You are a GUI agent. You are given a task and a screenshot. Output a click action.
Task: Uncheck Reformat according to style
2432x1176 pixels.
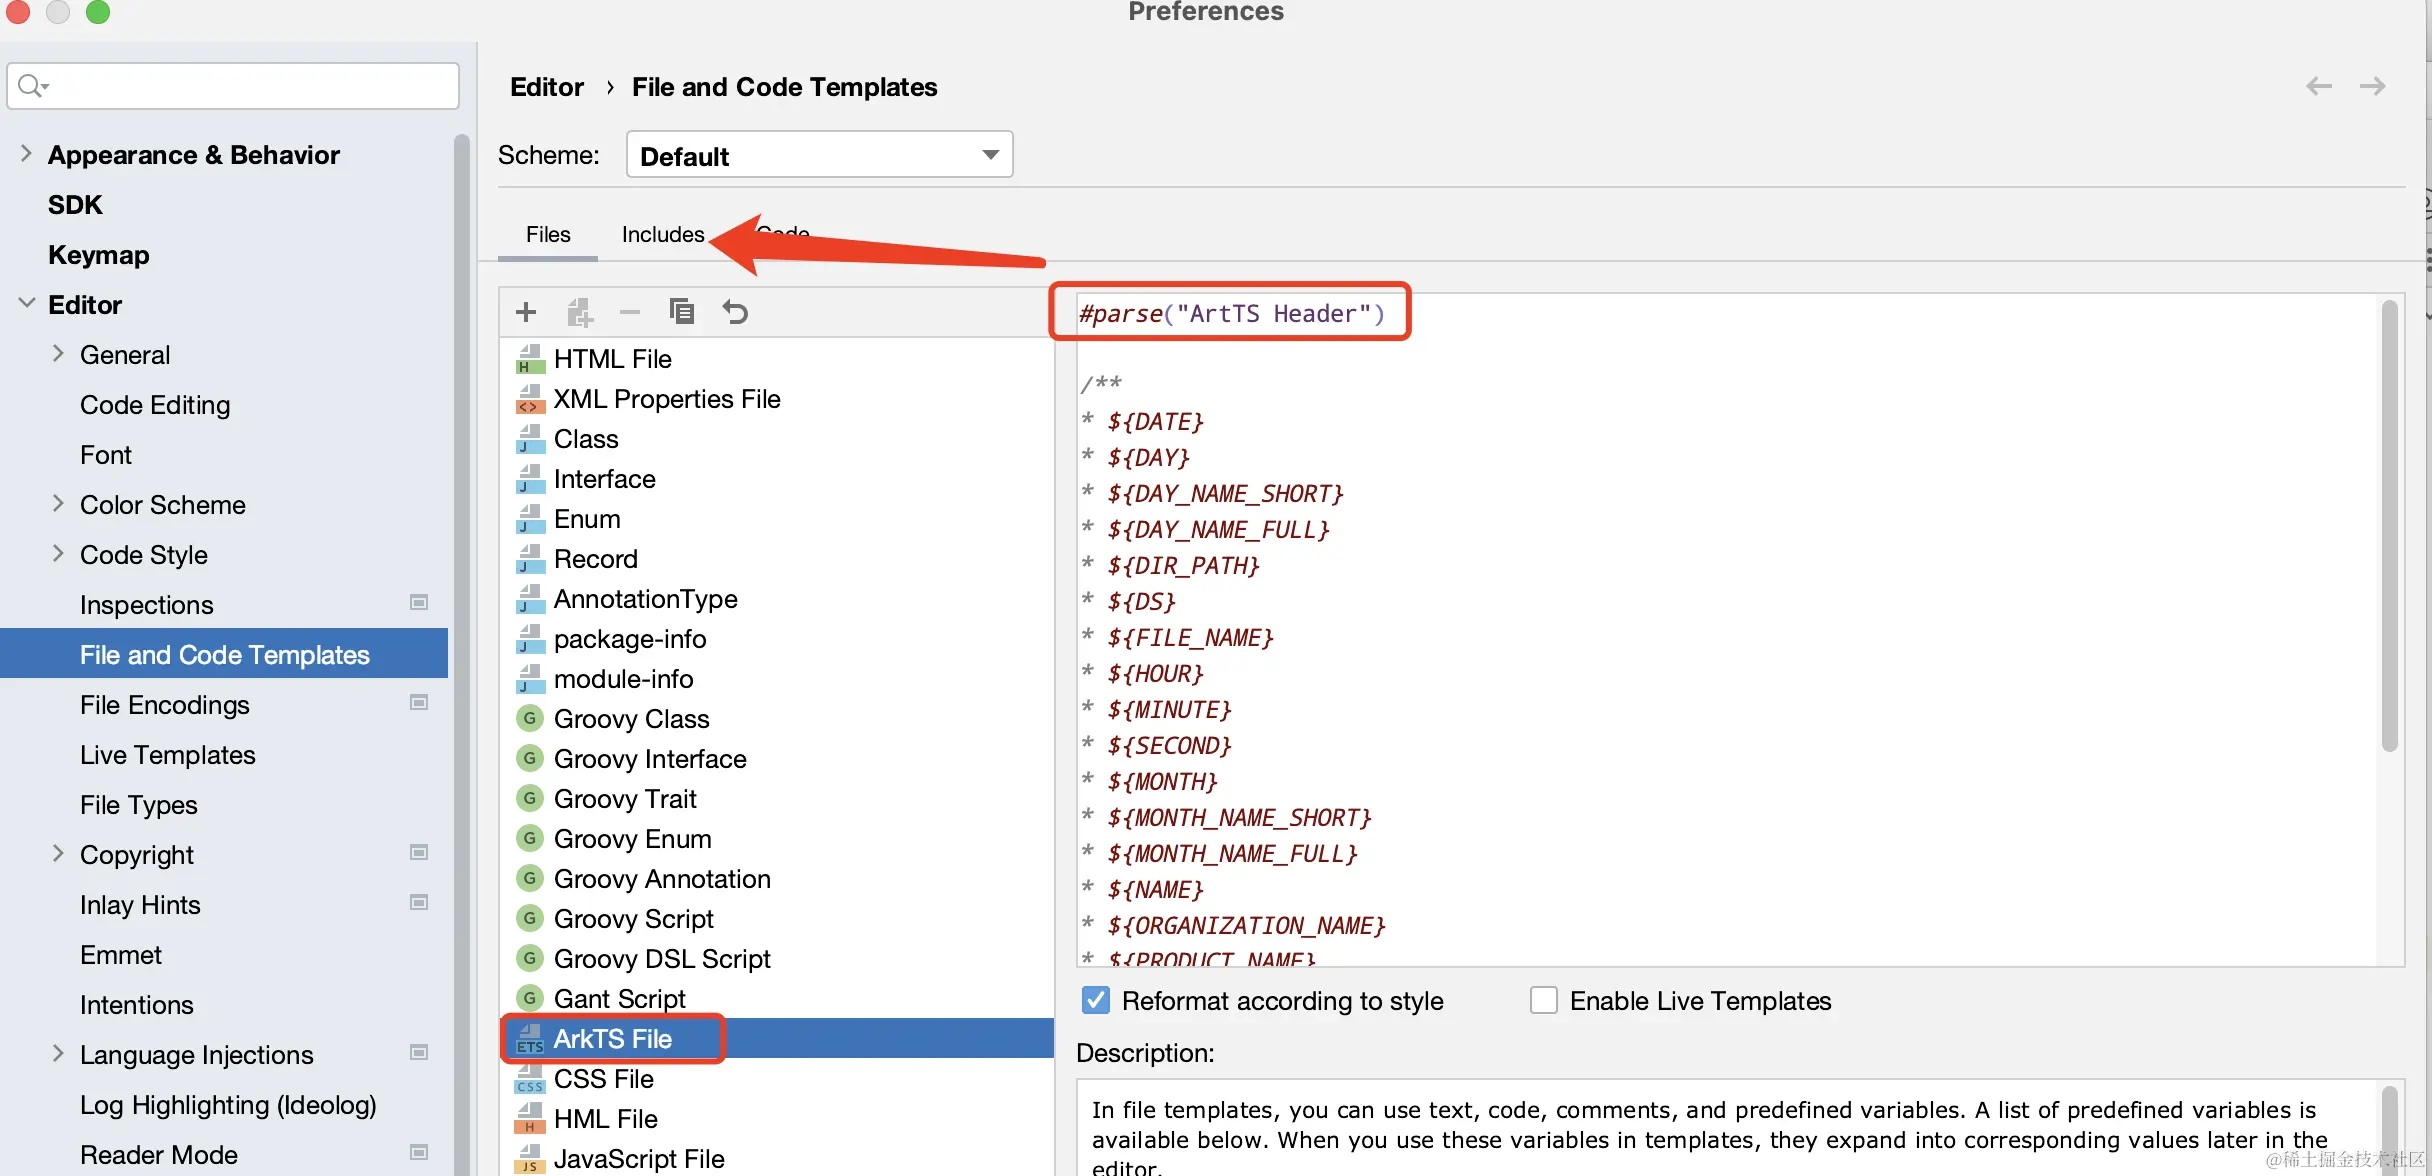coord(1096,1000)
